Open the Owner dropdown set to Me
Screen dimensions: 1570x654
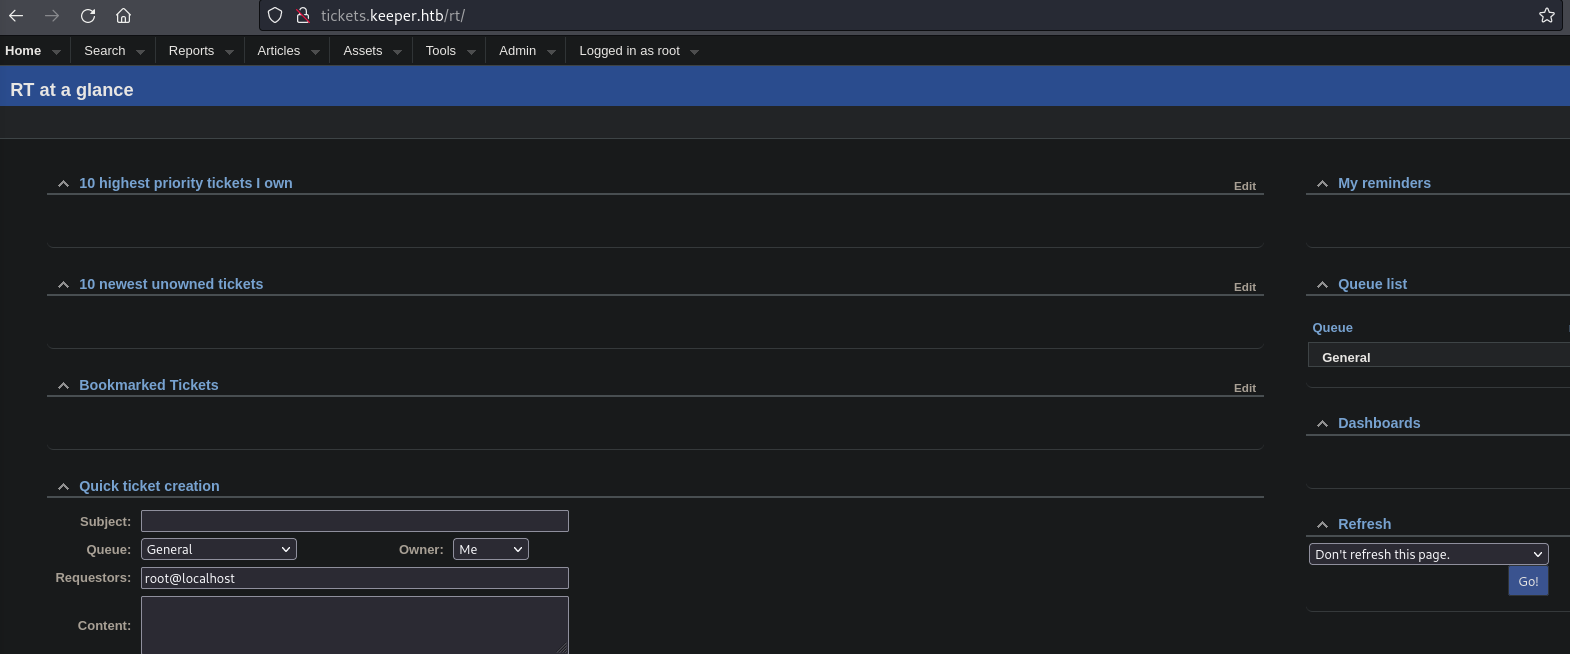coord(490,550)
